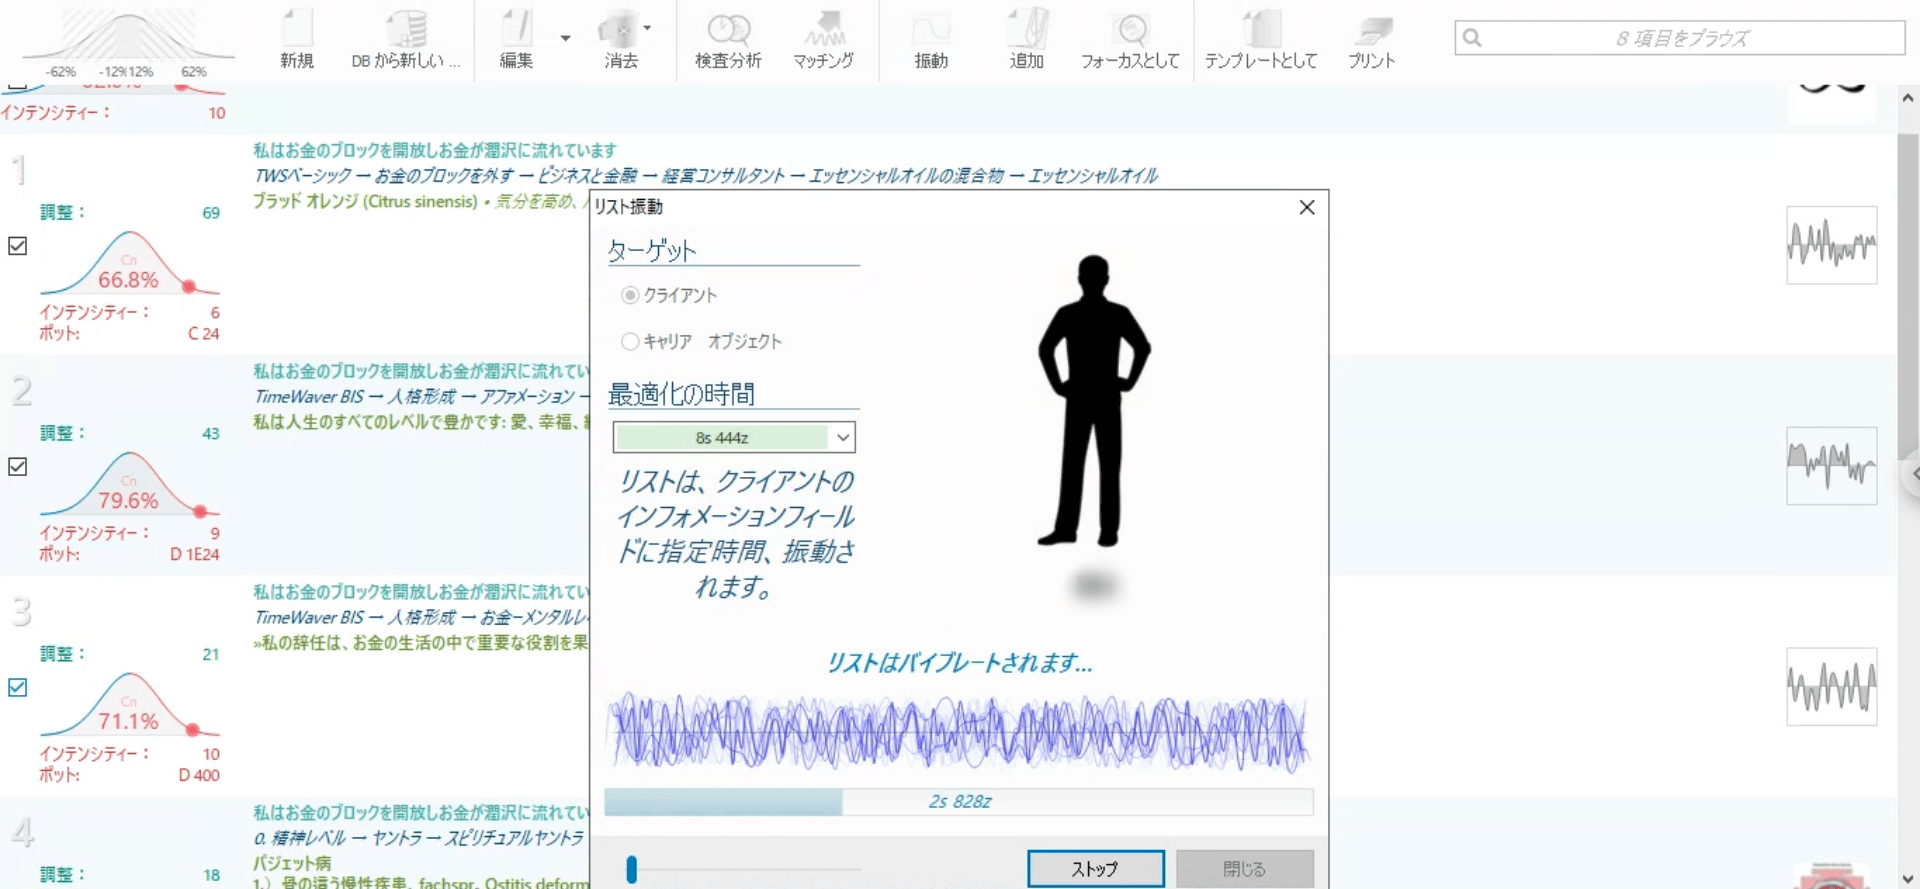Click the 消去 (Delete) toolbar icon
The image size is (1920, 889).
click(620, 40)
